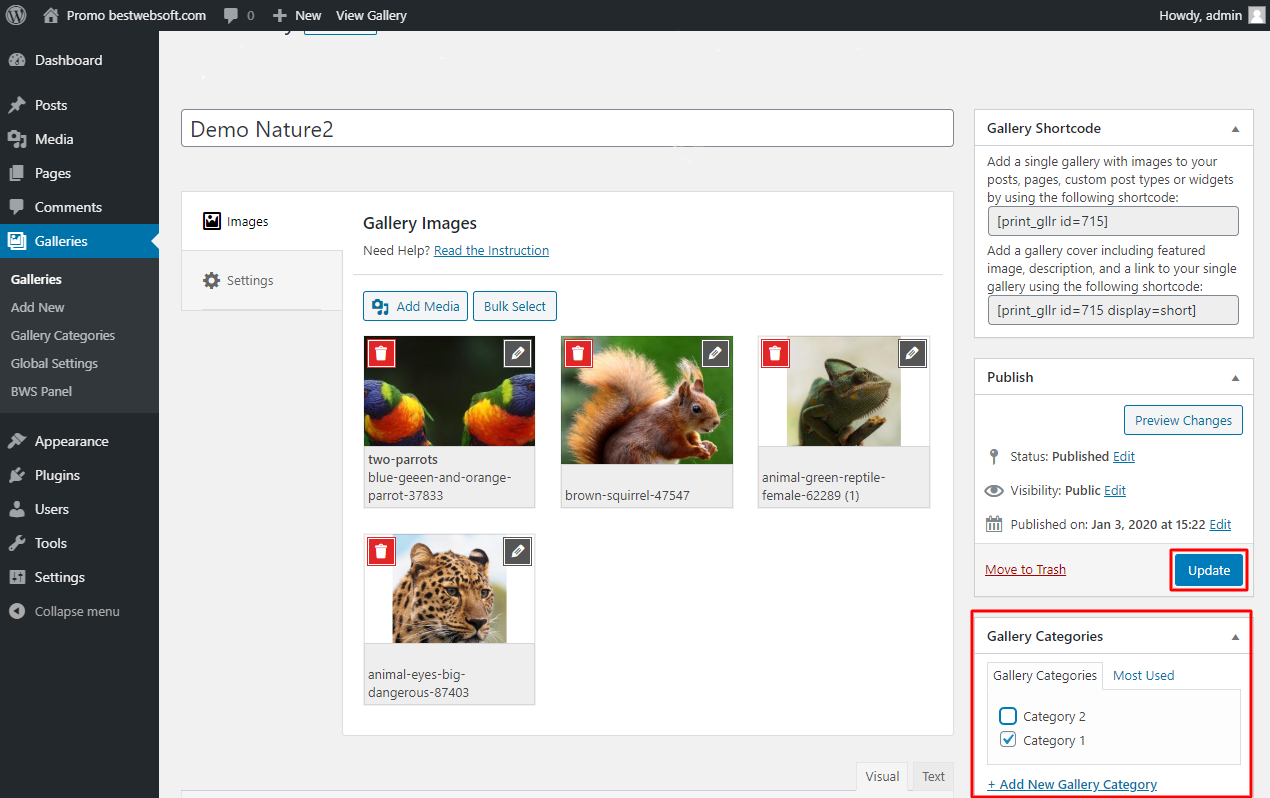Switch editor to Text tab
This screenshot has width=1270, height=798.
point(933,776)
